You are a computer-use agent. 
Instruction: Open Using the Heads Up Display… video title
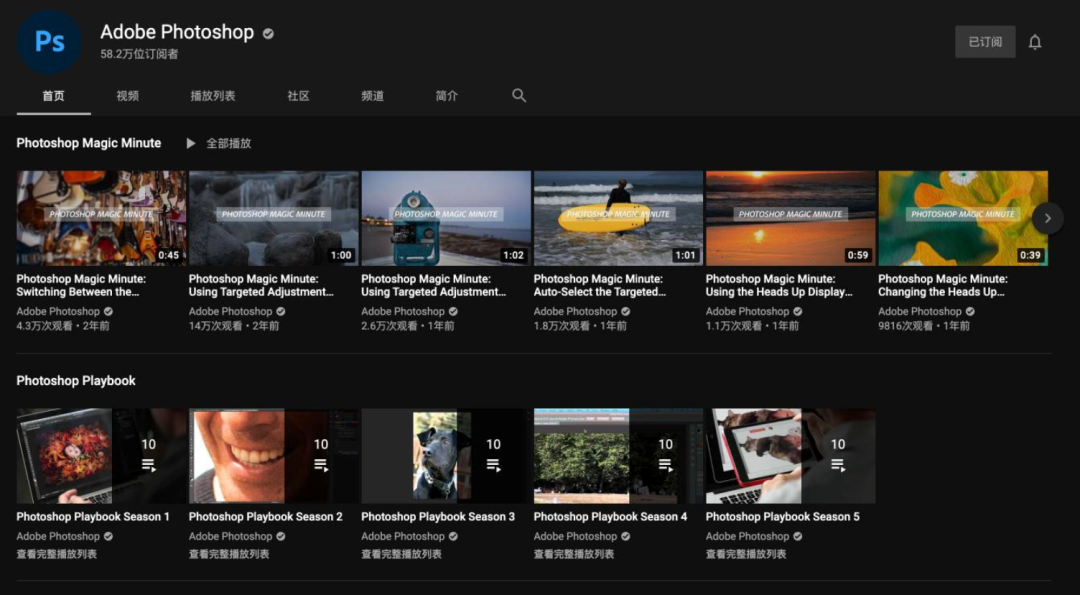click(x=779, y=285)
